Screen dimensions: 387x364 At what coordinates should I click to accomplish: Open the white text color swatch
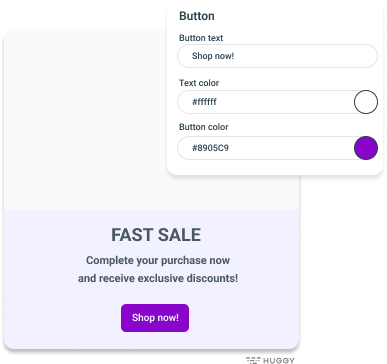tap(366, 102)
